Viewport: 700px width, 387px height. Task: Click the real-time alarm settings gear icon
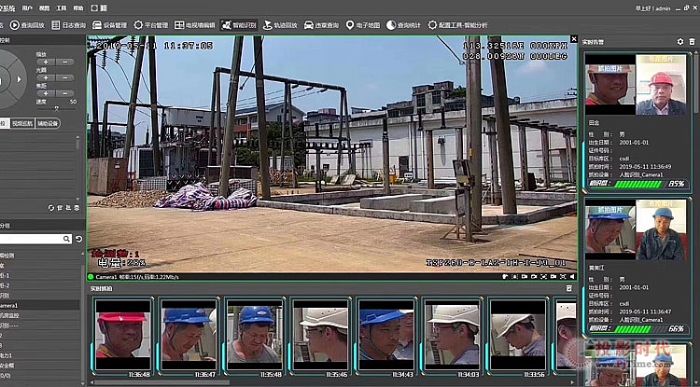tap(680, 42)
